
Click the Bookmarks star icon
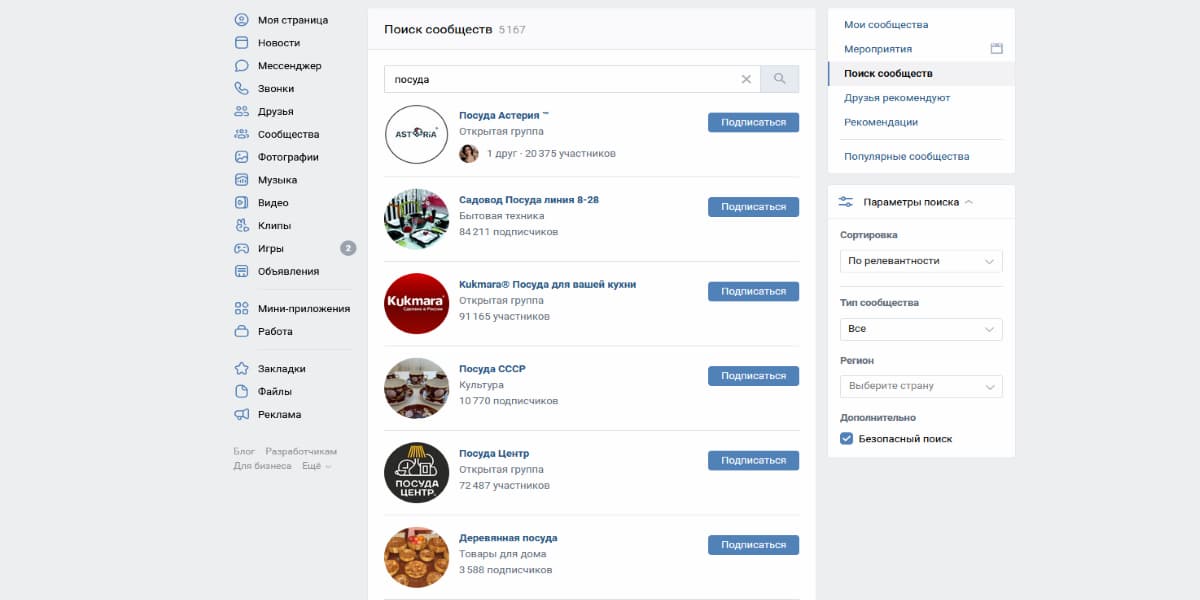[x=241, y=369]
